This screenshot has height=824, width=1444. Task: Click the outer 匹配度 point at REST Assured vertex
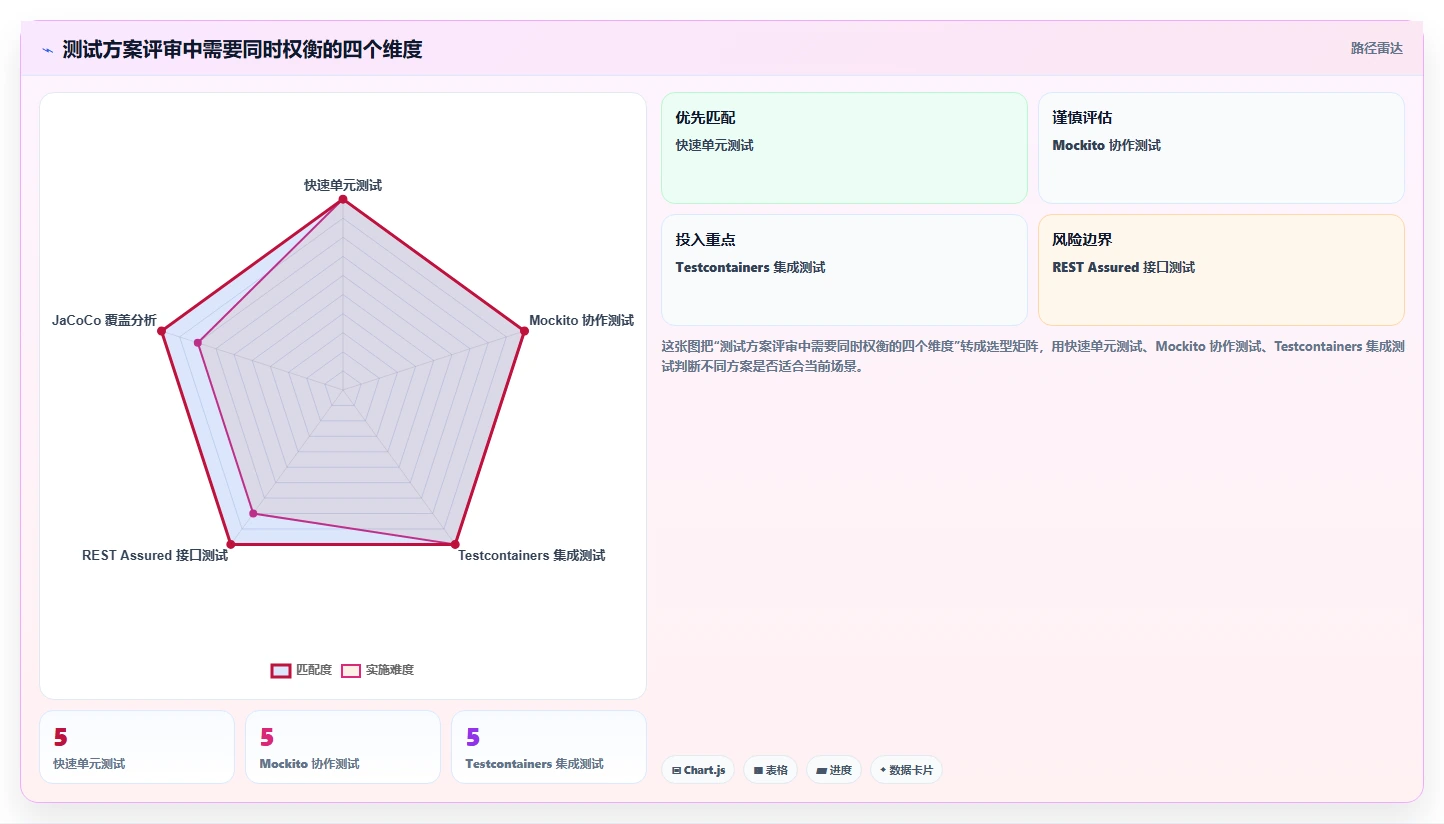click(231, 544)
